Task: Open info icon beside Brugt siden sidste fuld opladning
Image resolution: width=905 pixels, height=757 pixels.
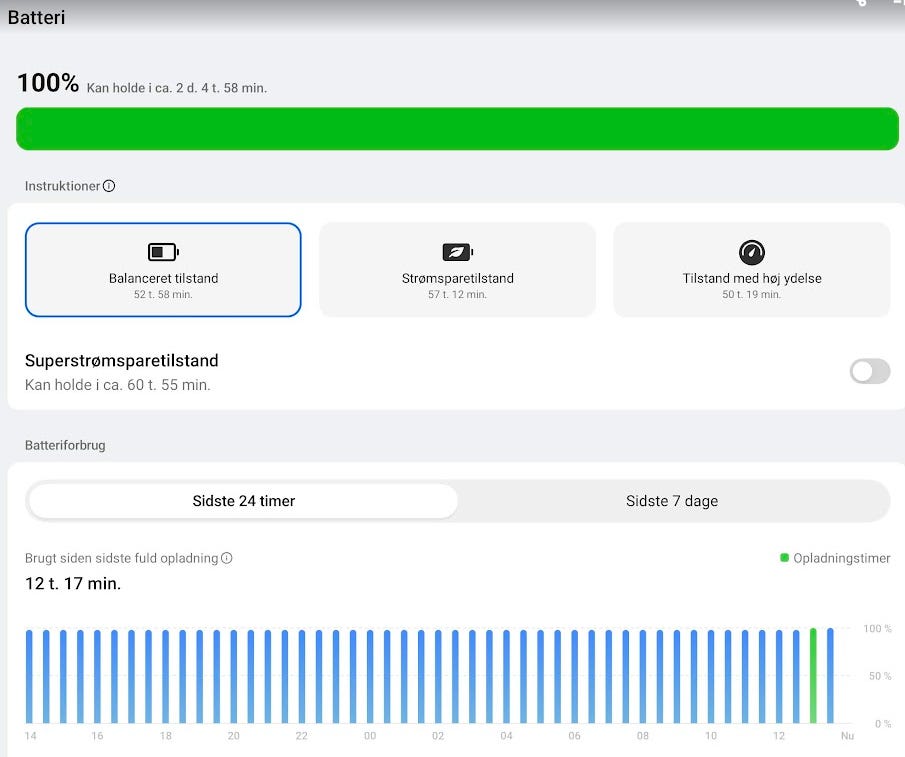Action: pos(227,558)
